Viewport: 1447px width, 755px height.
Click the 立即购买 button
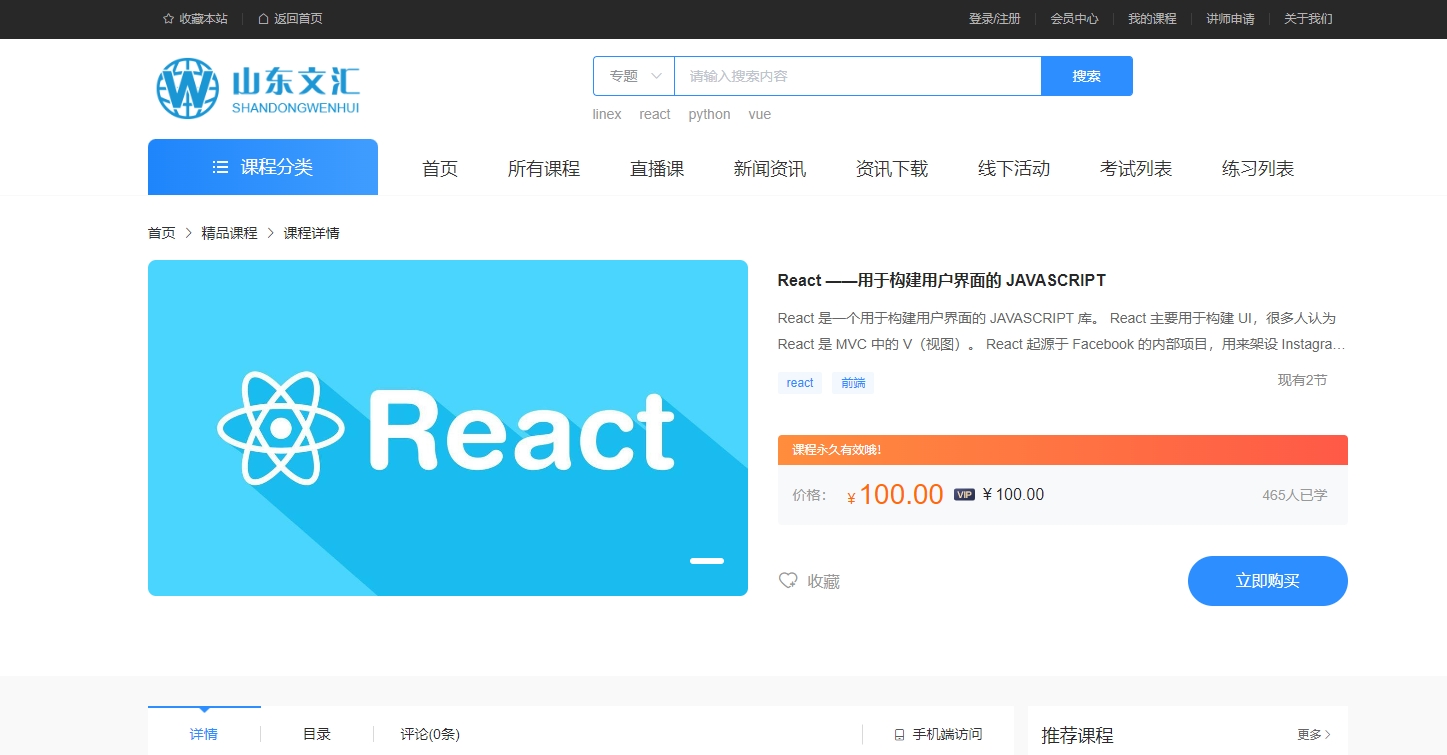(1268, 581)
